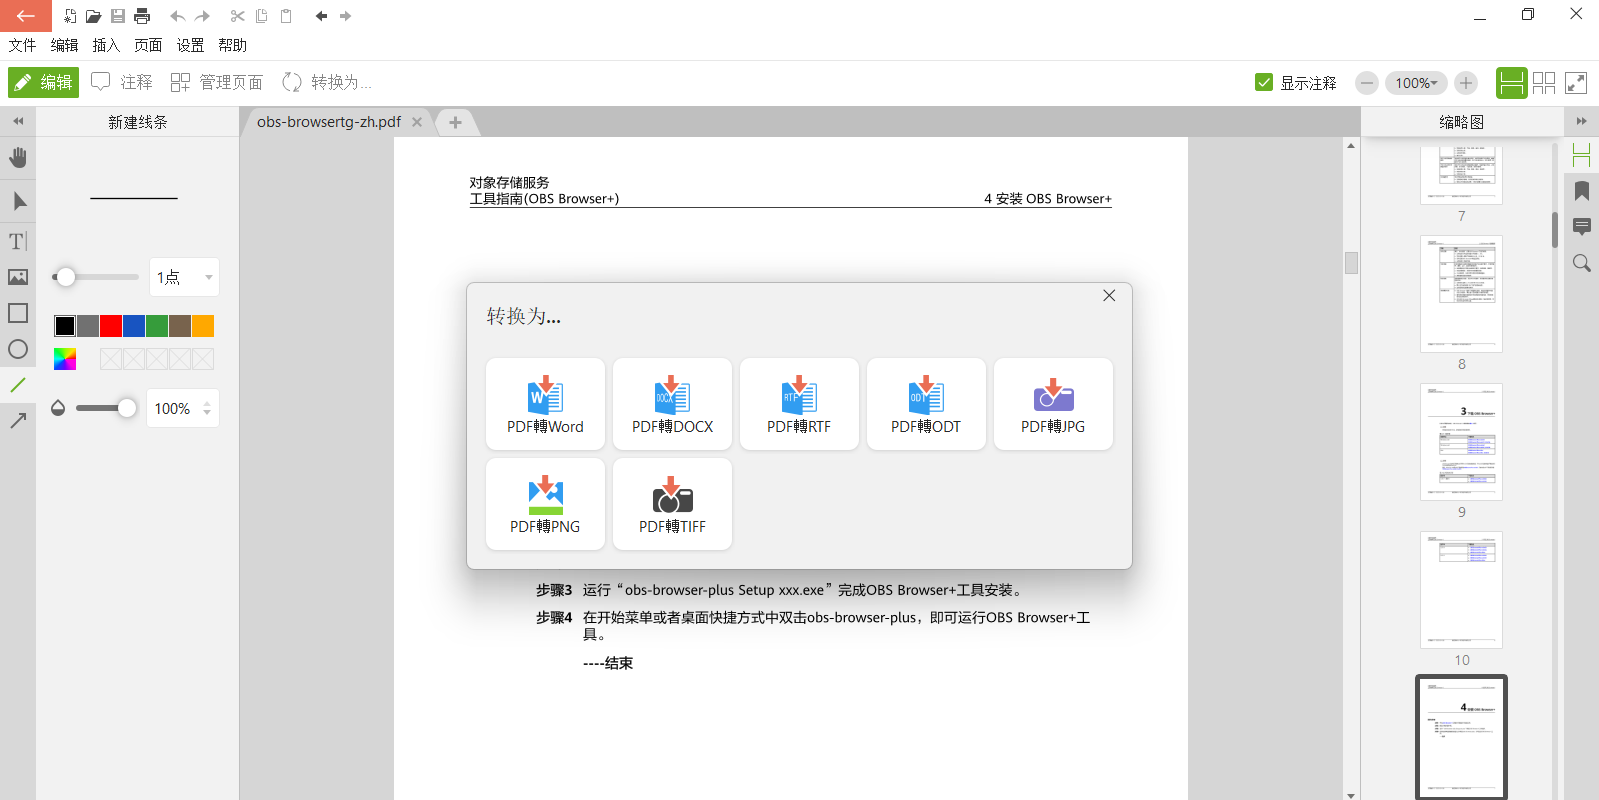Choose PDF to RTF conversion
Screen dimensions: 1599x800
[x=799, y=404]
